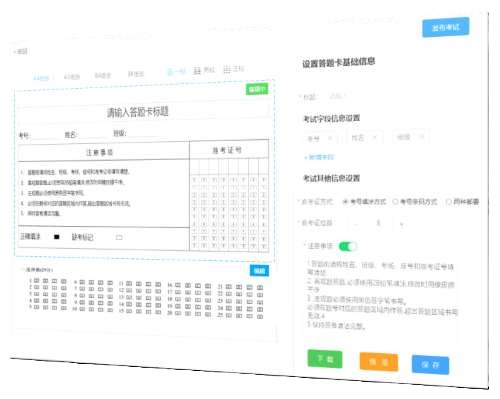Click the blue 发布考试 button
Screen dimensions: 500x399
click(x=446, y=27)
